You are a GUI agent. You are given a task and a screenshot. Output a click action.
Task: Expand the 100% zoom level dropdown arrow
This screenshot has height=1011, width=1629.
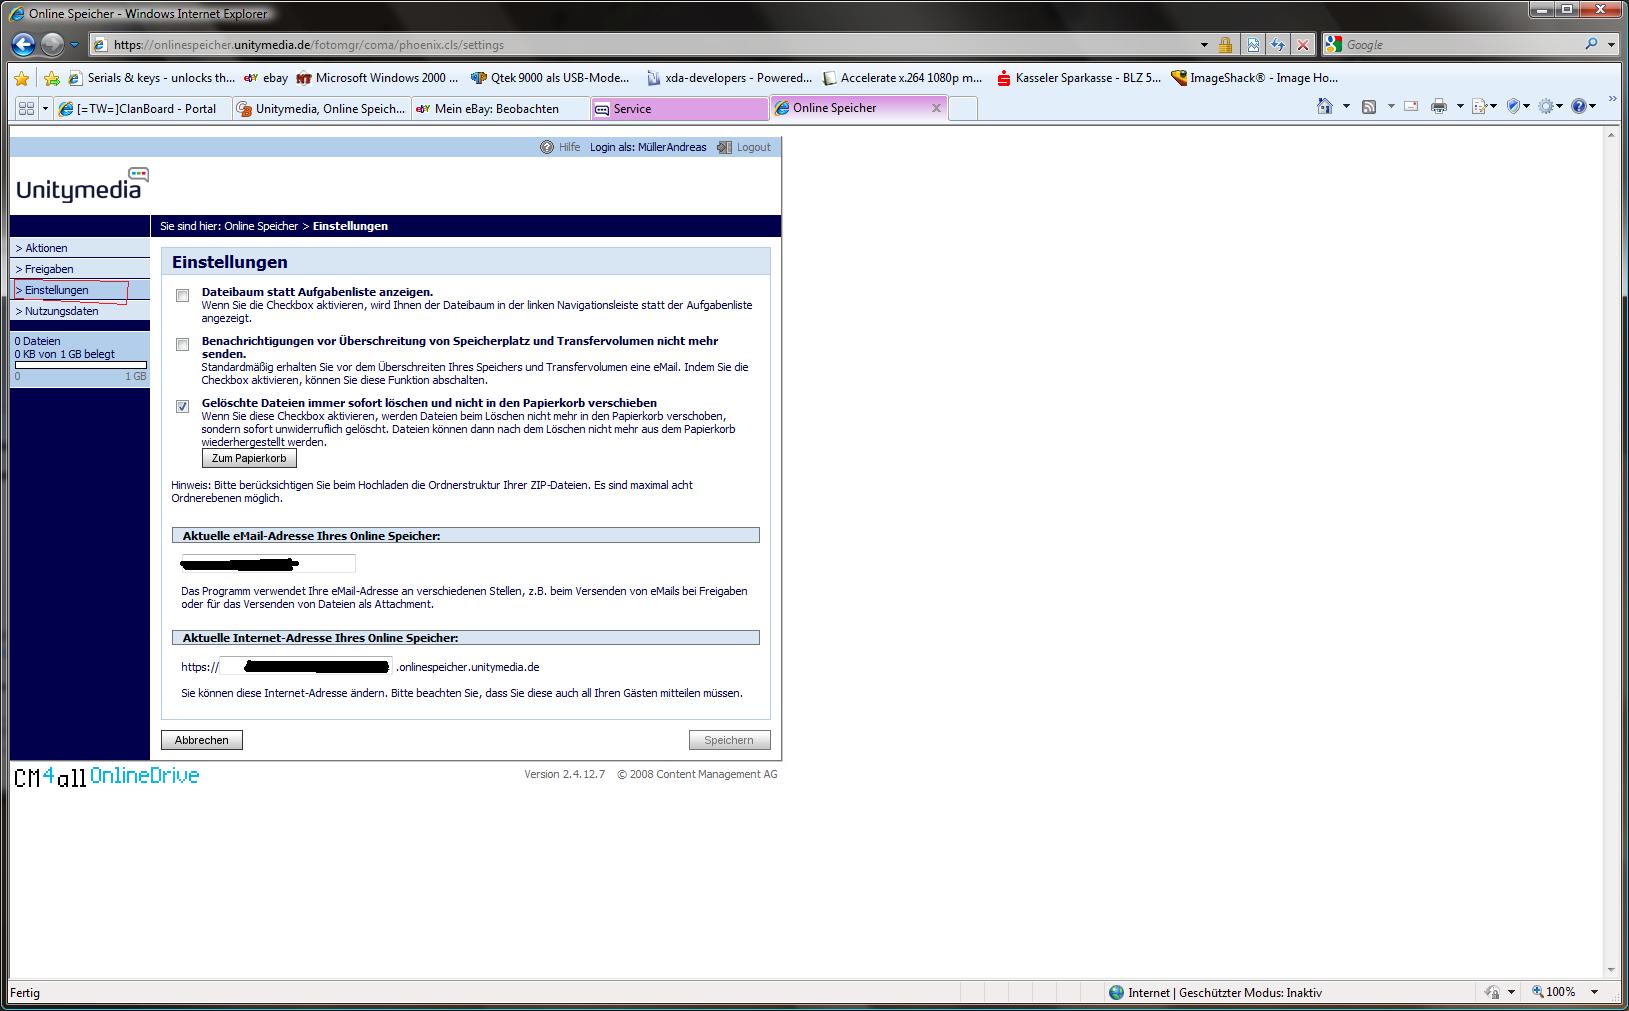click(x=1594, y=992)
